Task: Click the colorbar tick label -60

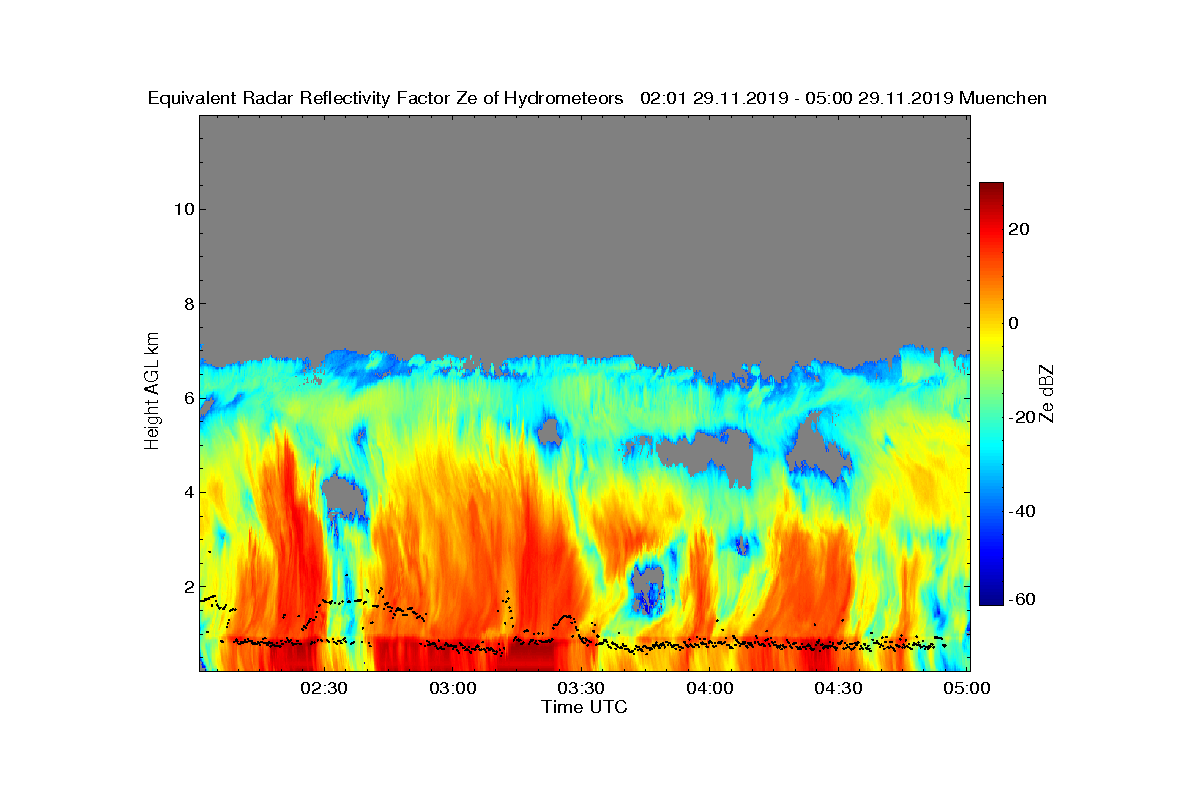Action: pos(1020,599)
